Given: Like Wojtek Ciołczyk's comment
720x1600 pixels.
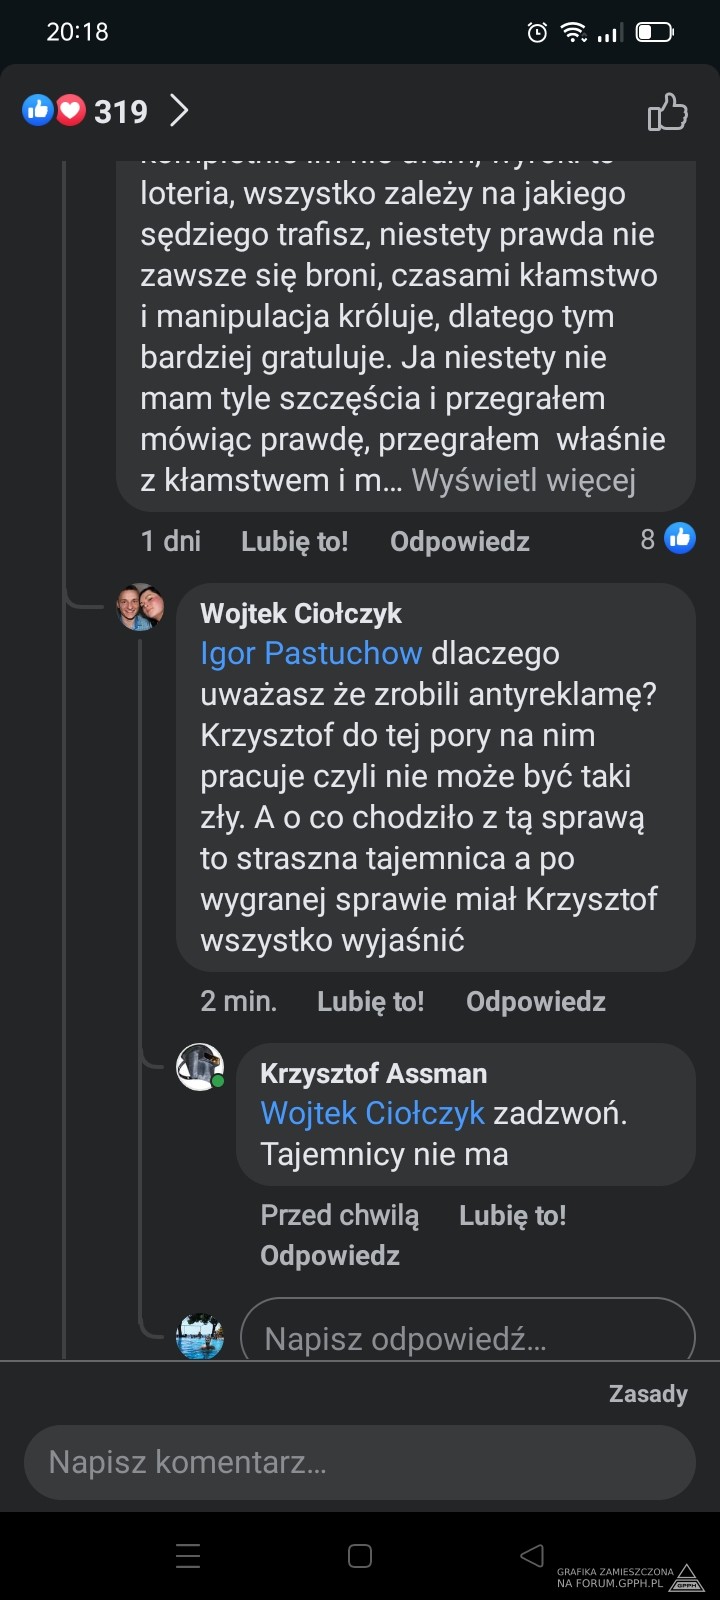Looking at the screenshot, I should click(x=370, y=1001).
